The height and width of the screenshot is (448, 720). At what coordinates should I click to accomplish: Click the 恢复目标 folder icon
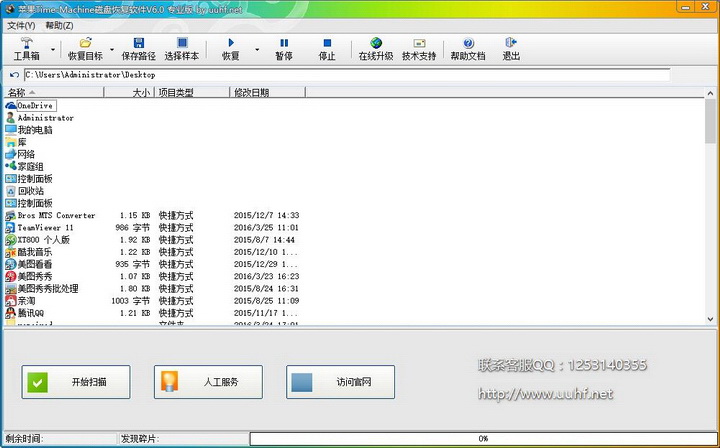pos(85,43)
